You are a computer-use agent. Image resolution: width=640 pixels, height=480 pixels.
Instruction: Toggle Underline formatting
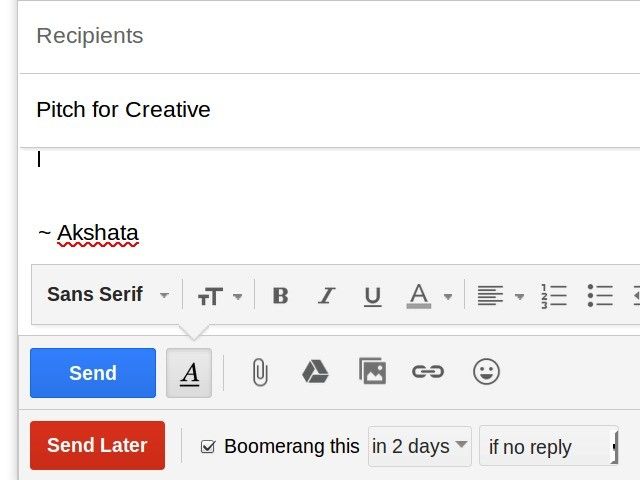pos(372,296)
